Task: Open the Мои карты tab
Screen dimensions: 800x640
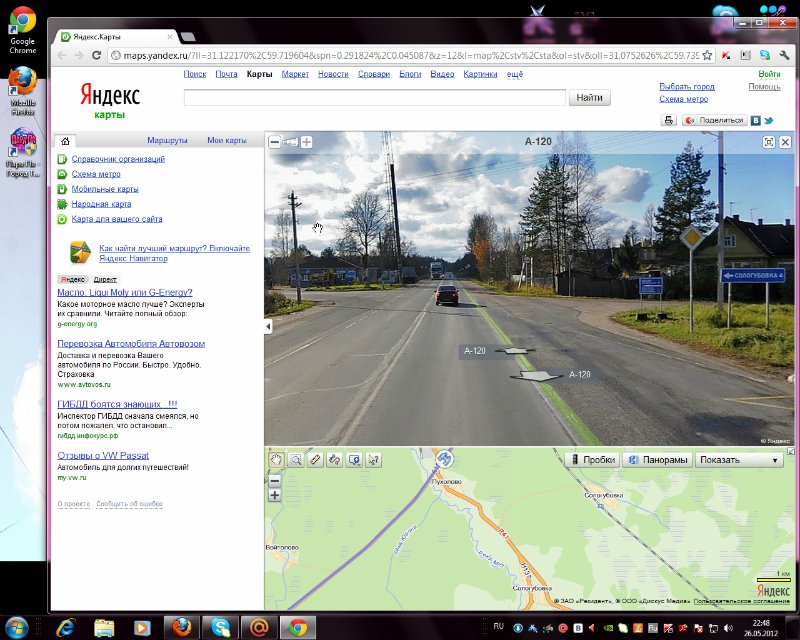Action: coord(227,140)
